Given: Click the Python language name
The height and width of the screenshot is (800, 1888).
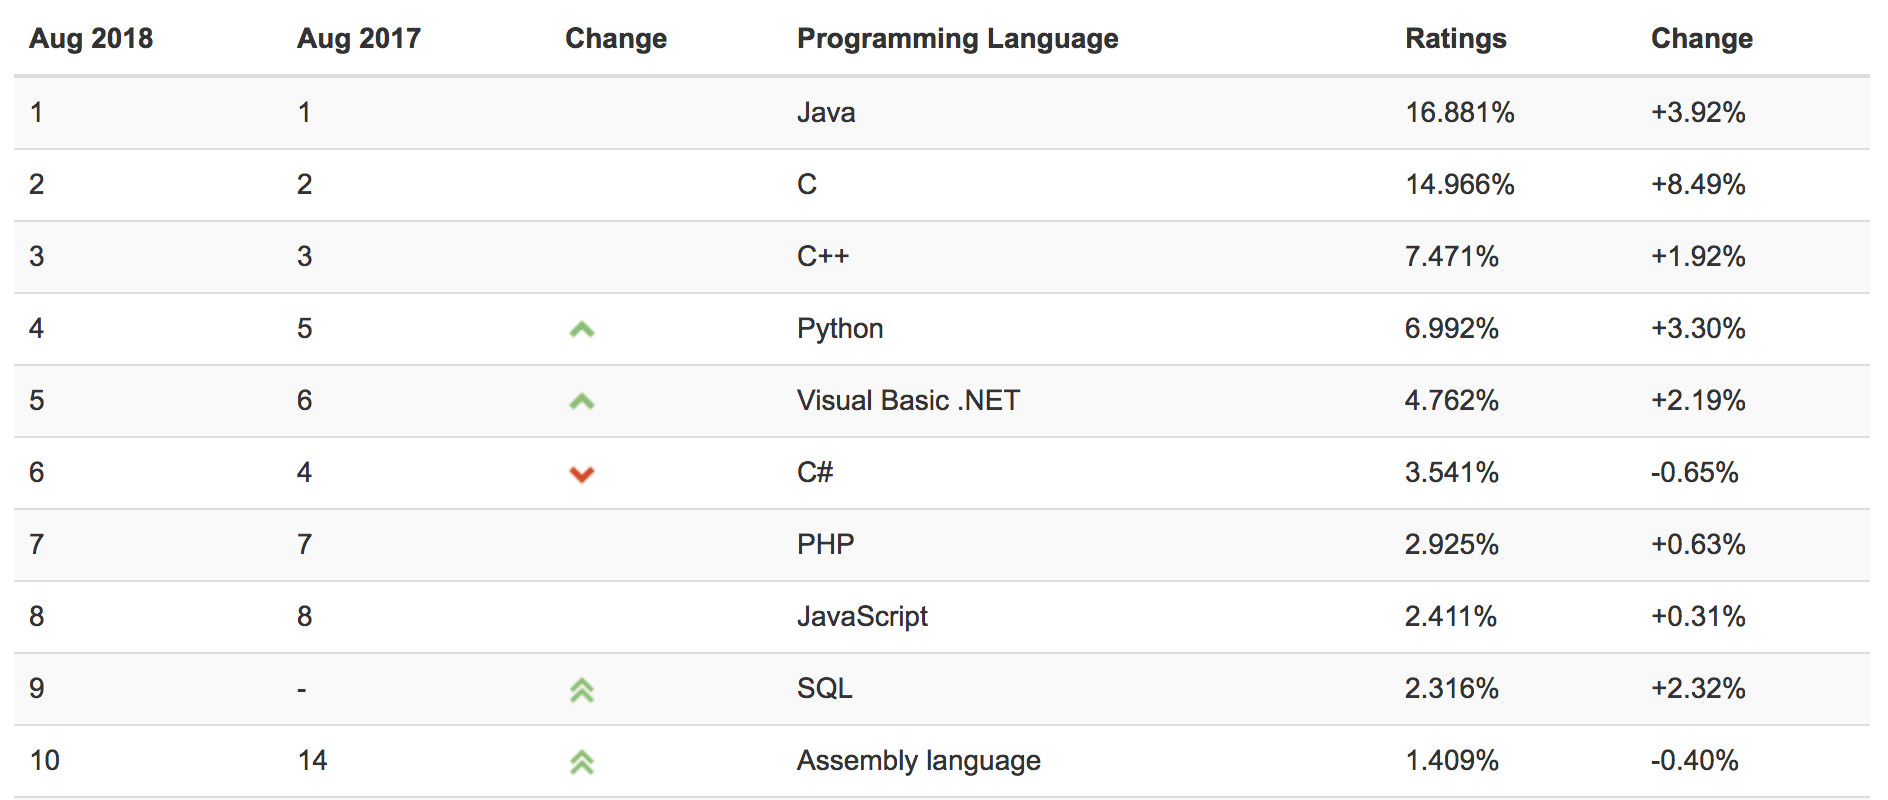Looking at the screenshot, I should click(840, 328).
